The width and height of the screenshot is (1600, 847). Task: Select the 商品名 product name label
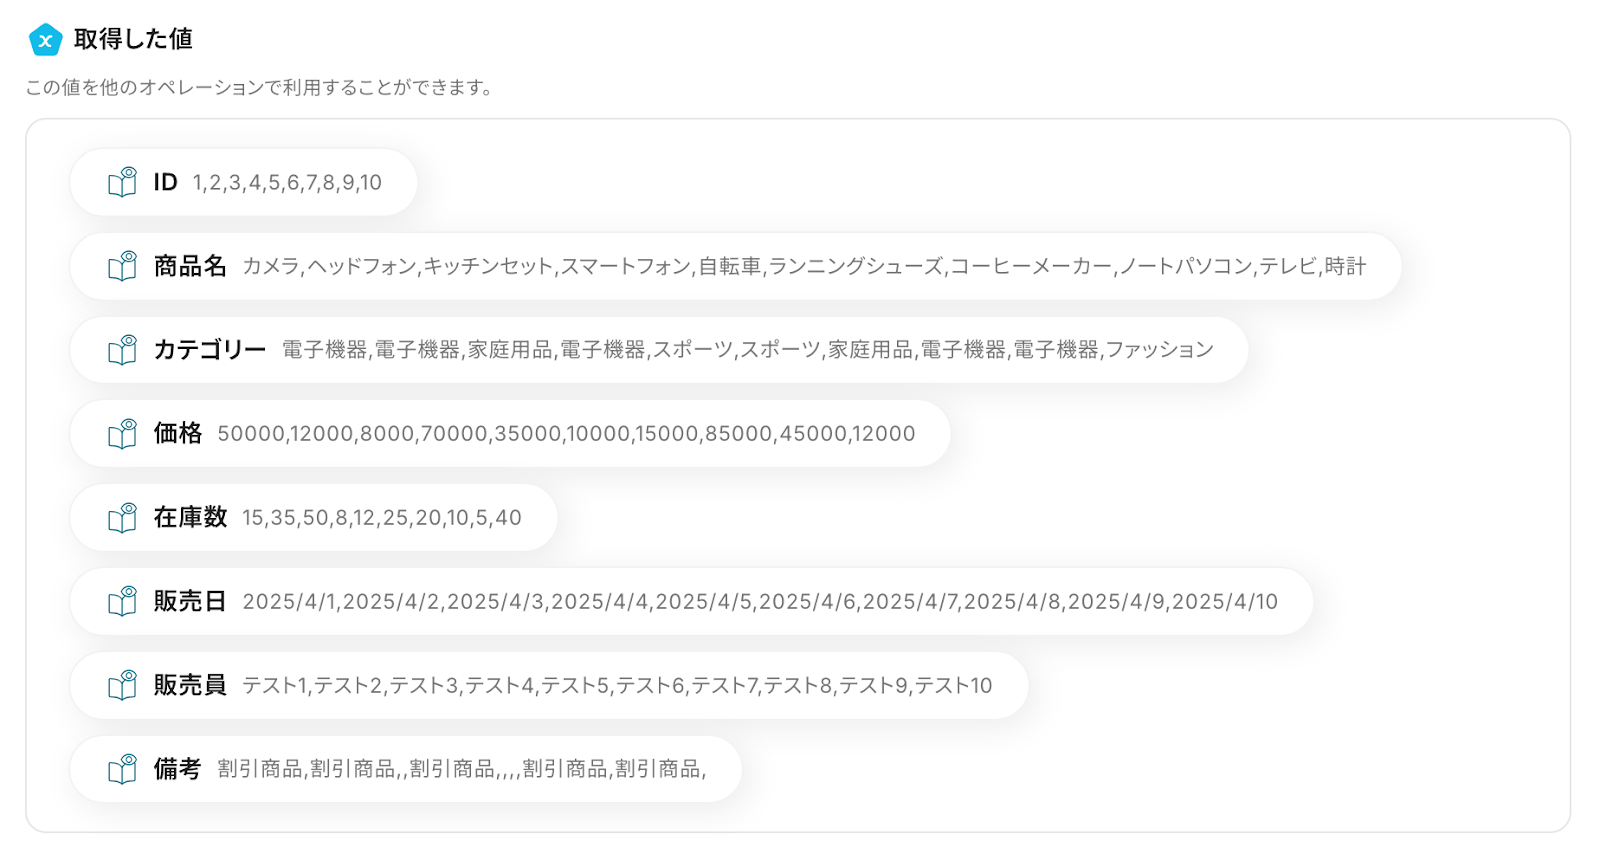[190, 266]
